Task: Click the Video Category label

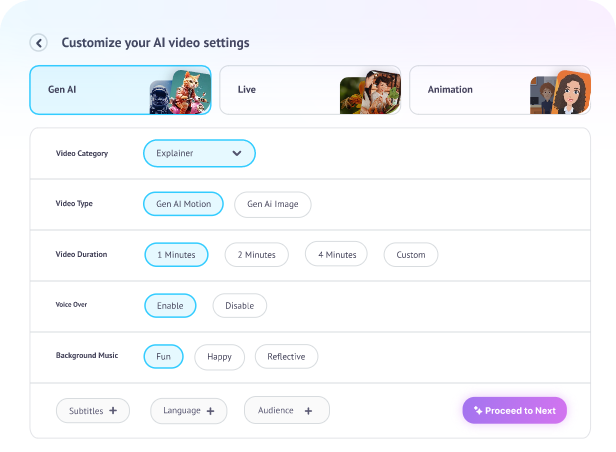Action: pos(82,154)
